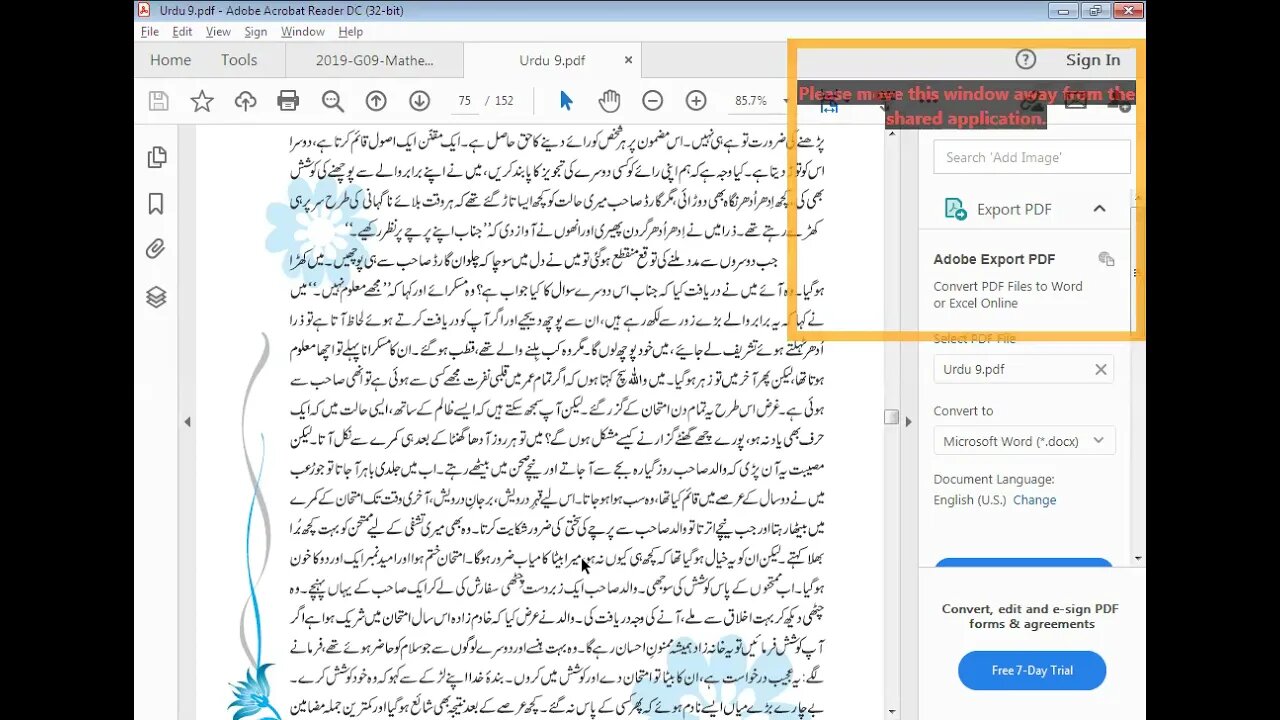This screenshot has height=720, width=1280.
Task: Click the 'Adobe Export PDF' heading text
Action: pyautogui.click(x=994, y=259)
